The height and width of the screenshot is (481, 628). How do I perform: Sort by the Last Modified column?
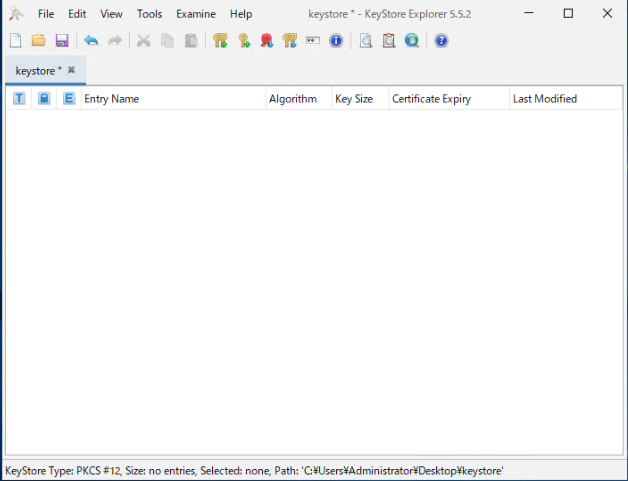click(566, 99)
